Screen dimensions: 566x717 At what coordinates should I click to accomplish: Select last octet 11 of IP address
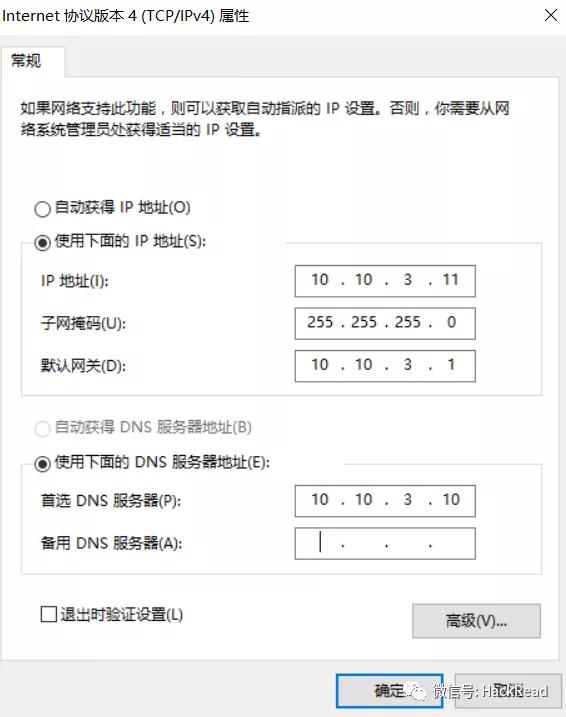(451, 279)
